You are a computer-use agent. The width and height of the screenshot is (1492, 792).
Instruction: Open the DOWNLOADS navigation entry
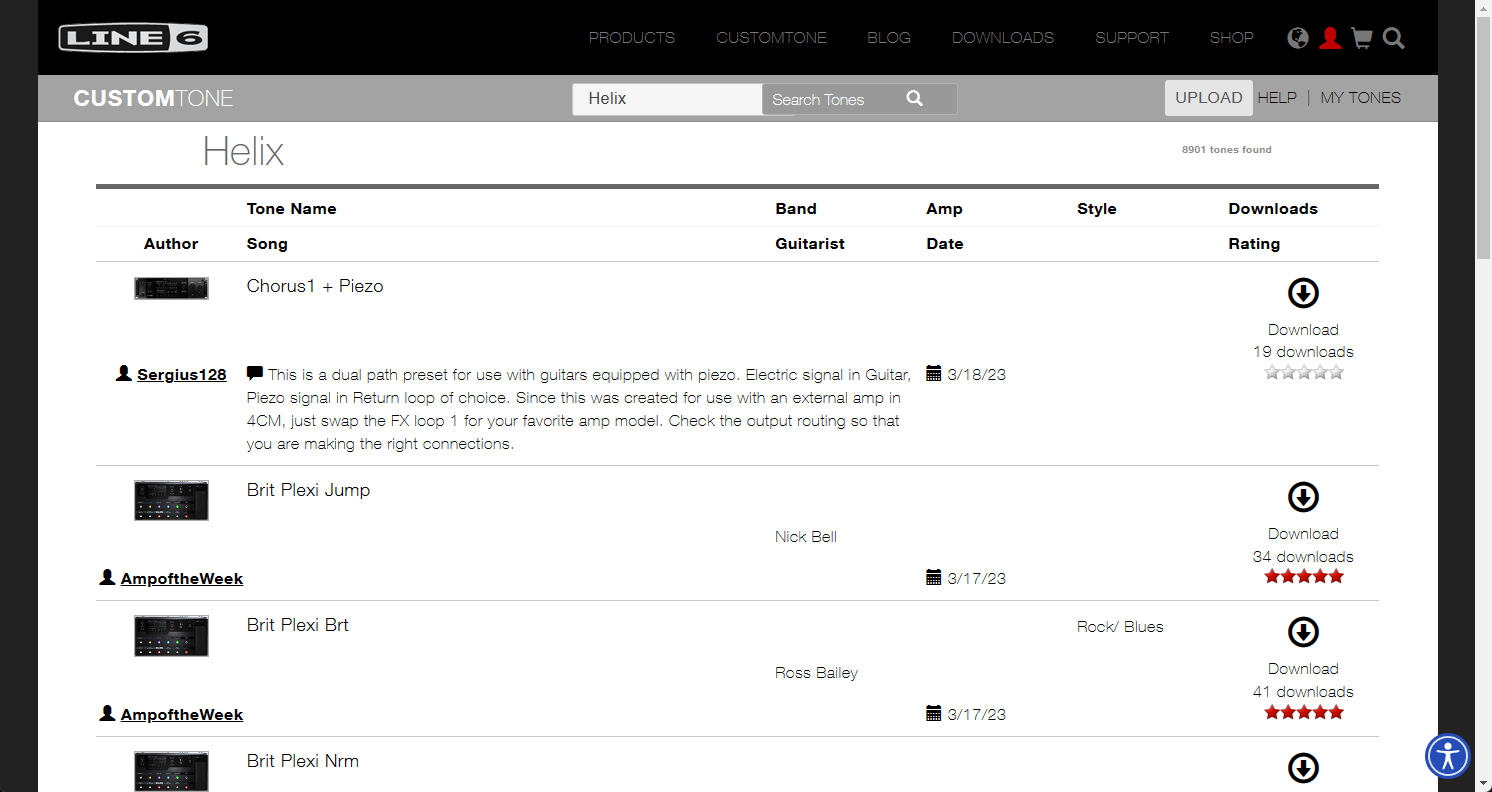tap(1003, 37)
